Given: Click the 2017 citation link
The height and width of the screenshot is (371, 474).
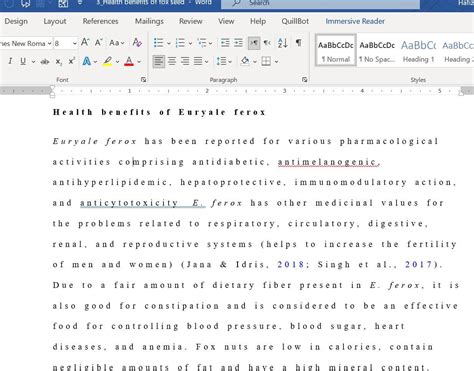Looking at the screenshot, I should [x=418, y=265].
